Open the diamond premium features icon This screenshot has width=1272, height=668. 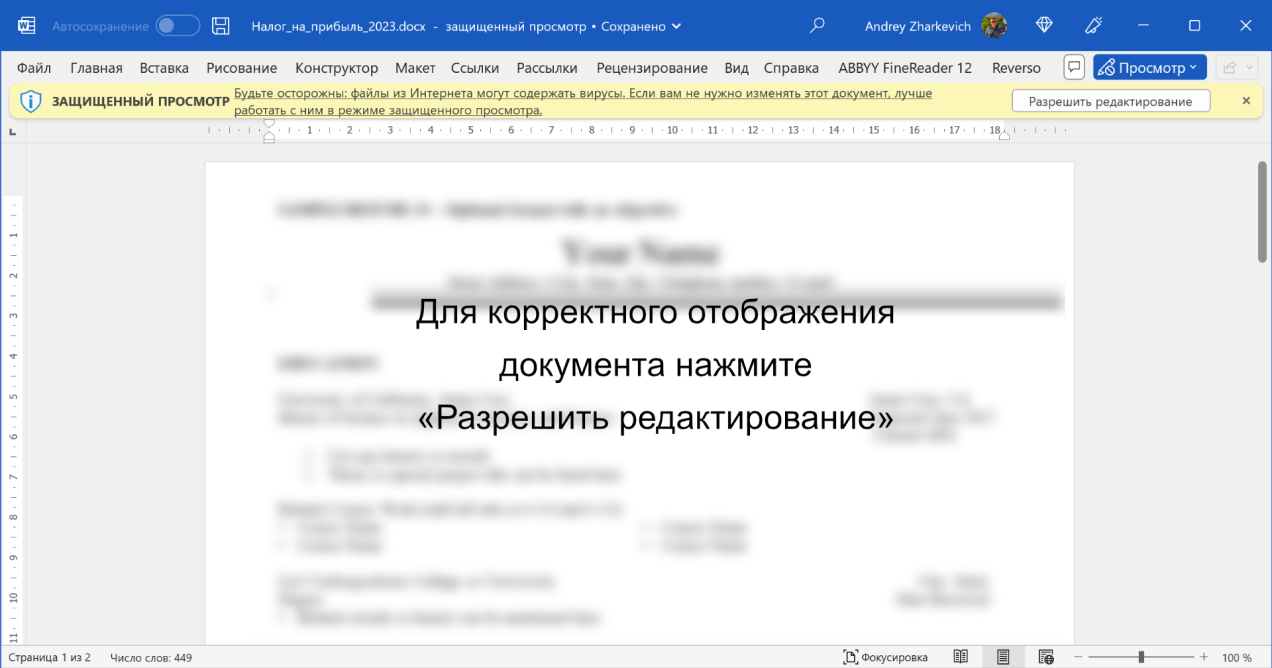(1044, 26)
